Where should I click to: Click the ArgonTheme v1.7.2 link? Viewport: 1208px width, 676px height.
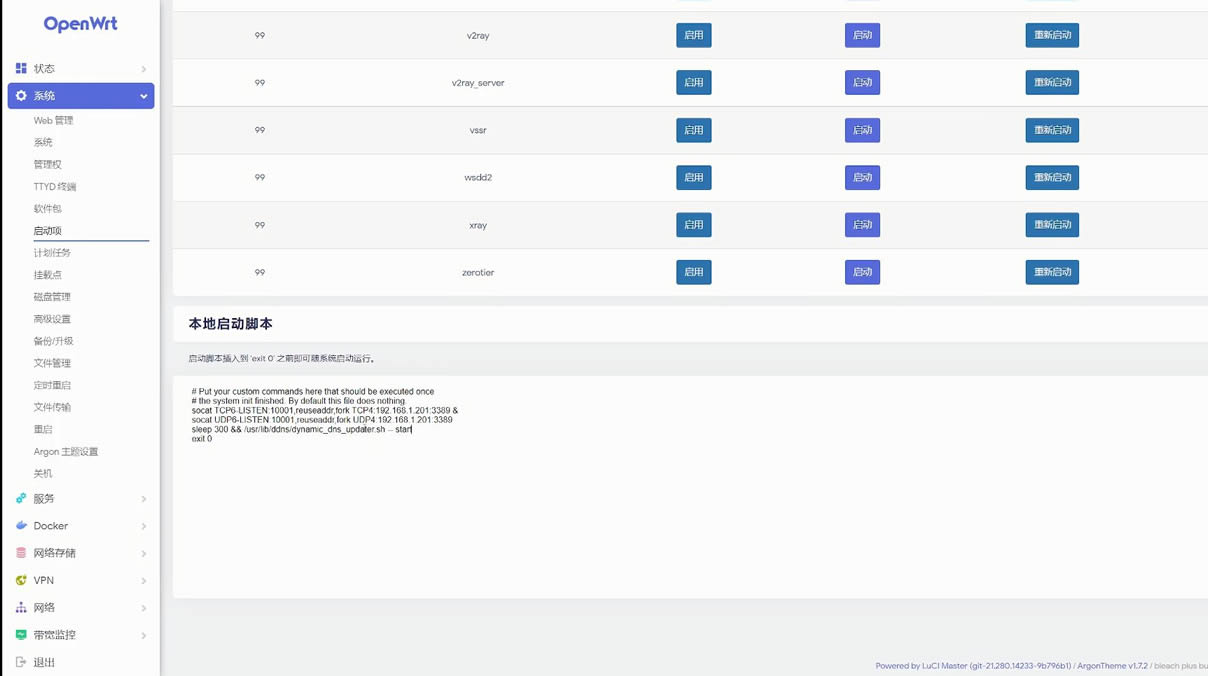tap(1112, 666)
